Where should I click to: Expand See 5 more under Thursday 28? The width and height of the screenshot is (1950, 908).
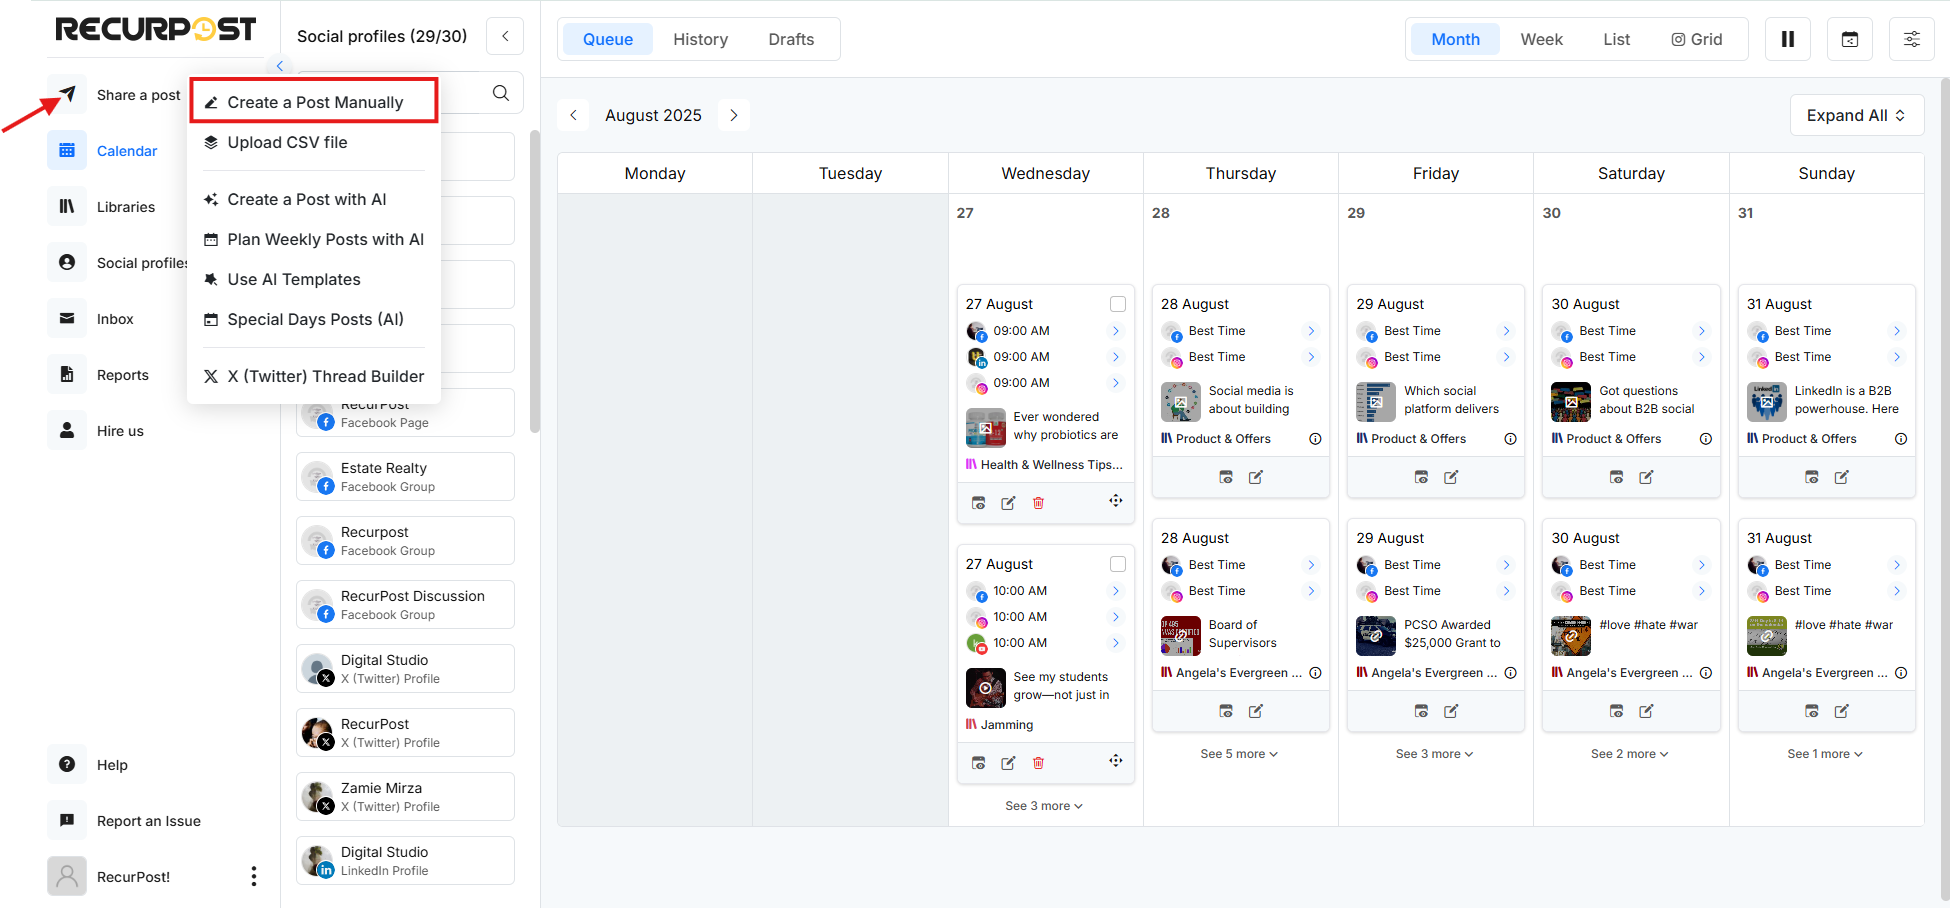(1239, 754)
